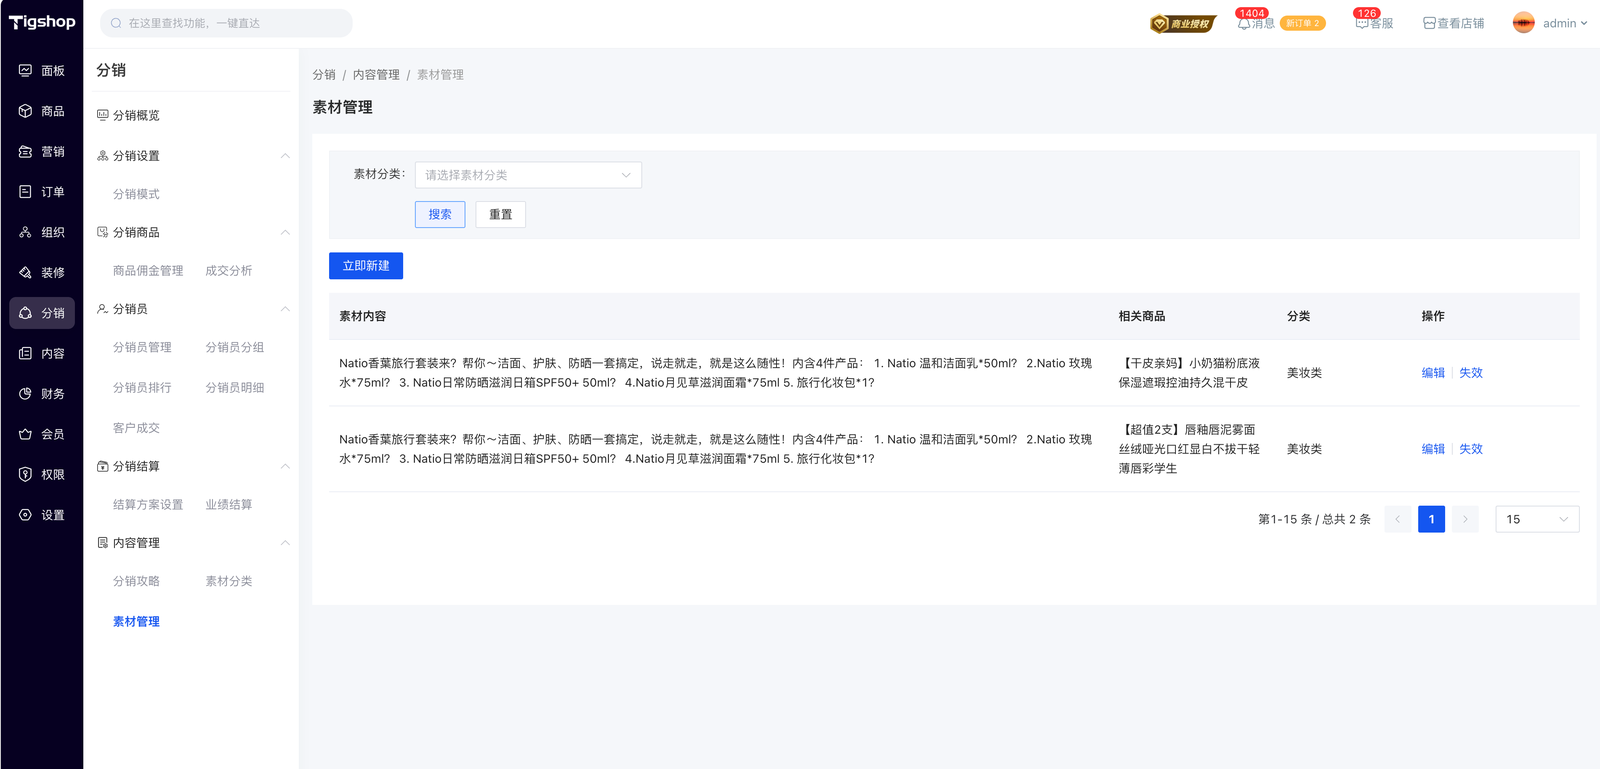This screenshot has height=769, width=1600.
Task: Click 编辑 link for first material row
Action: tap(1433, 373)
